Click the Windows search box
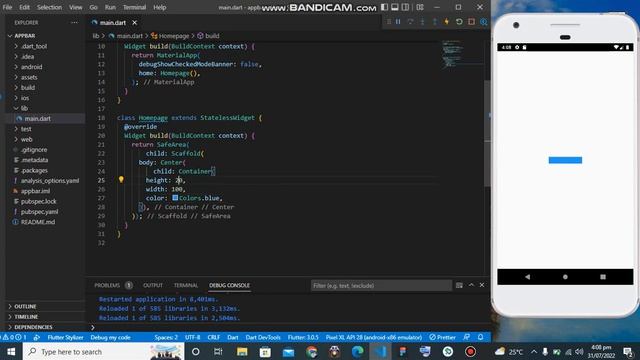 pyautogui.click(x=104, y=351)
